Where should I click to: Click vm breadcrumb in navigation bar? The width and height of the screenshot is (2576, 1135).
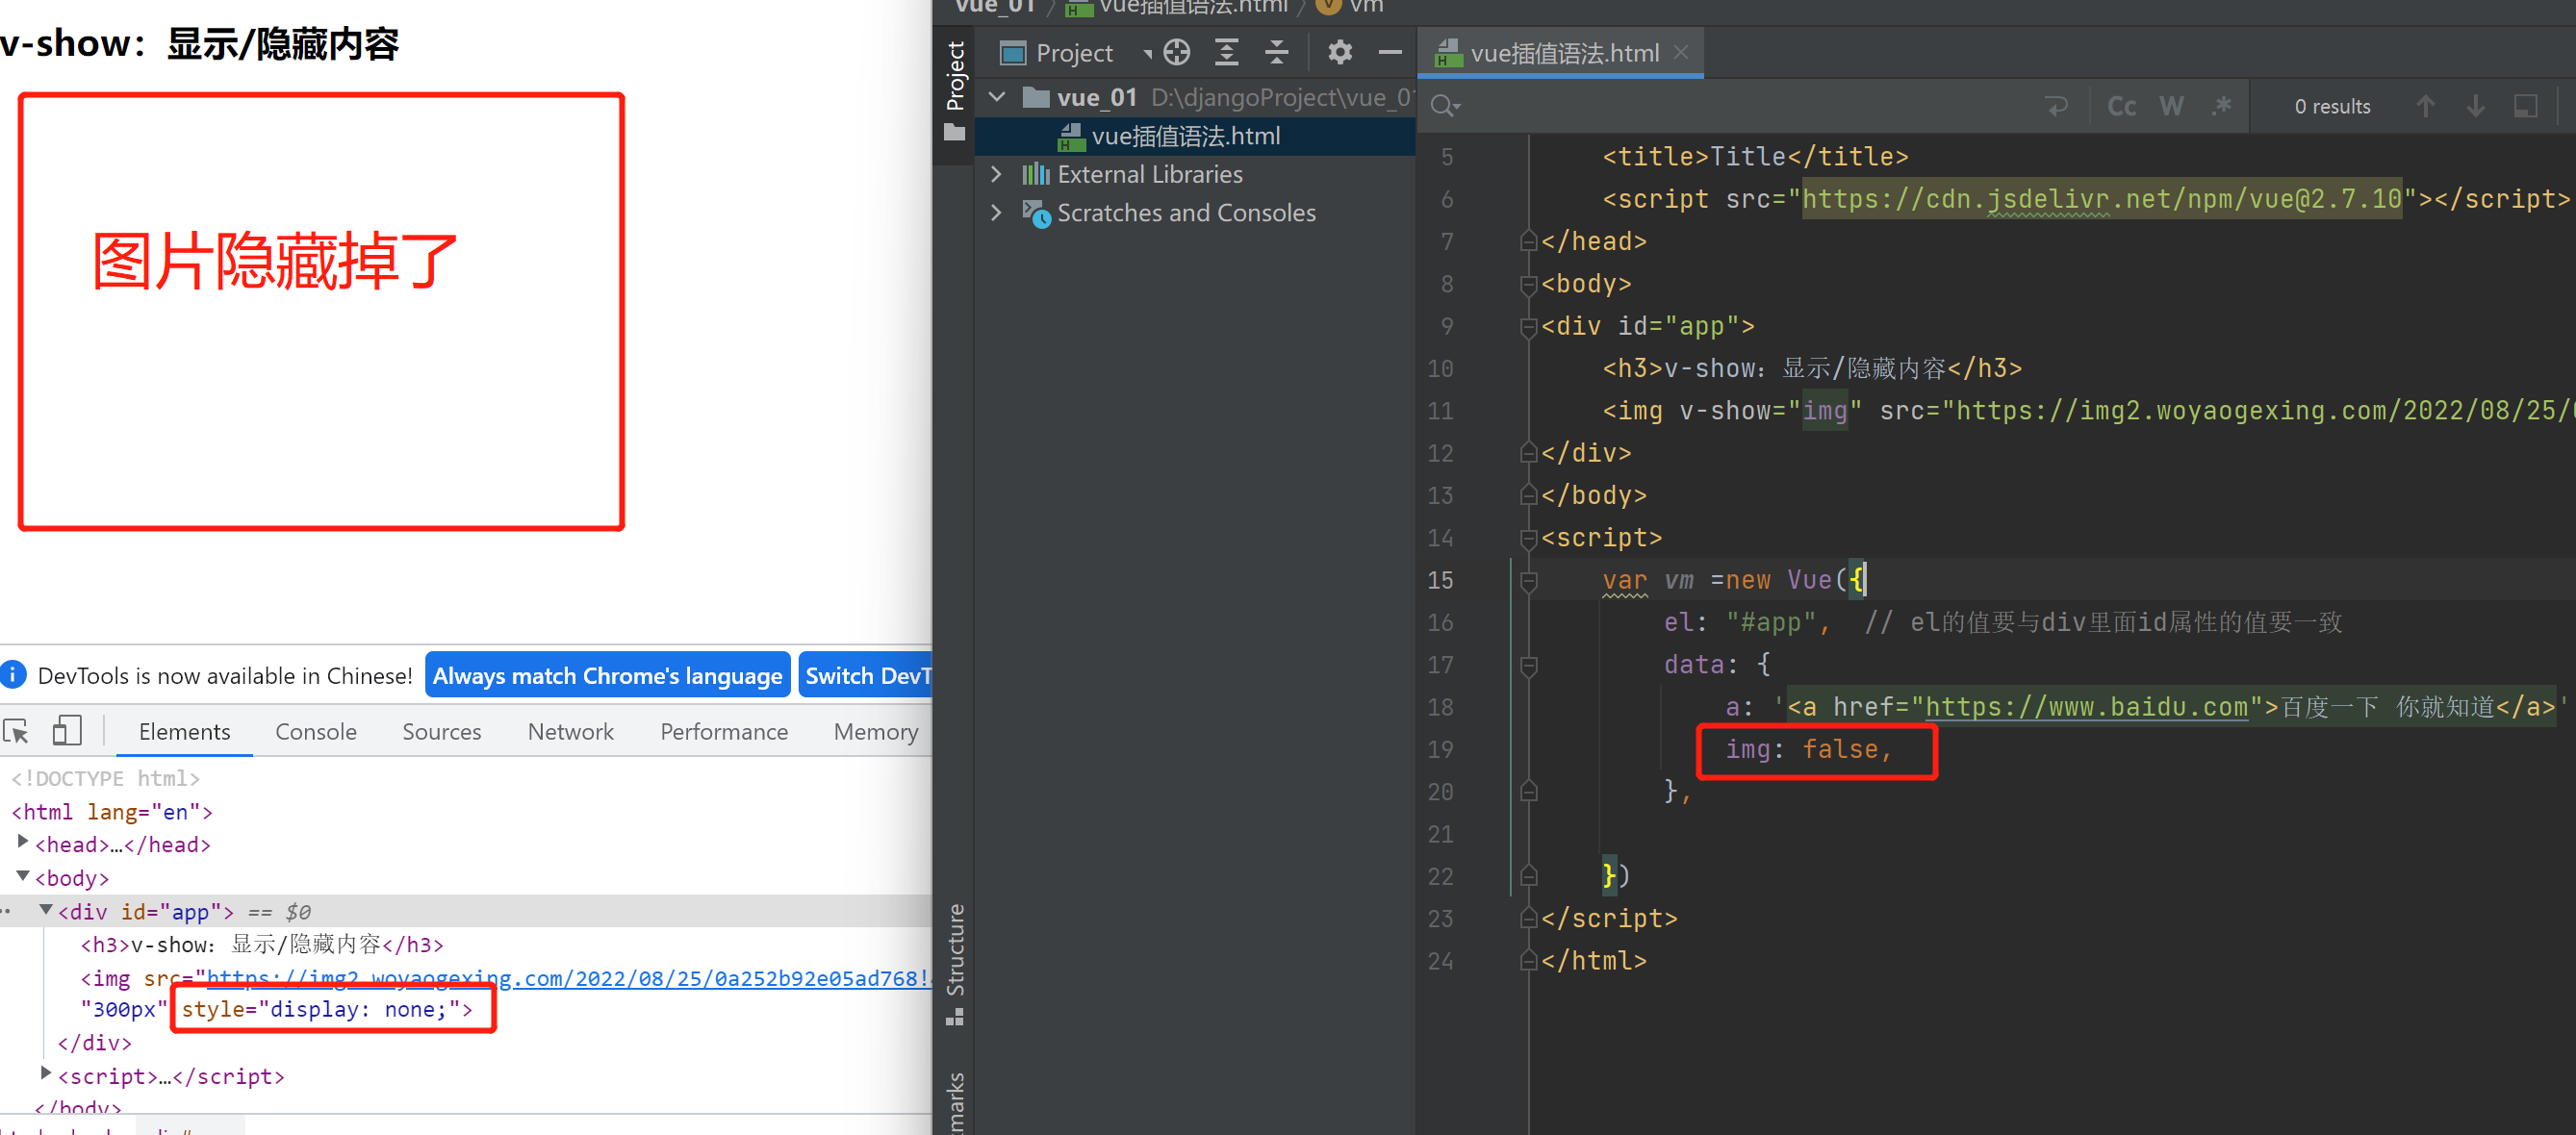point(1351,7)
